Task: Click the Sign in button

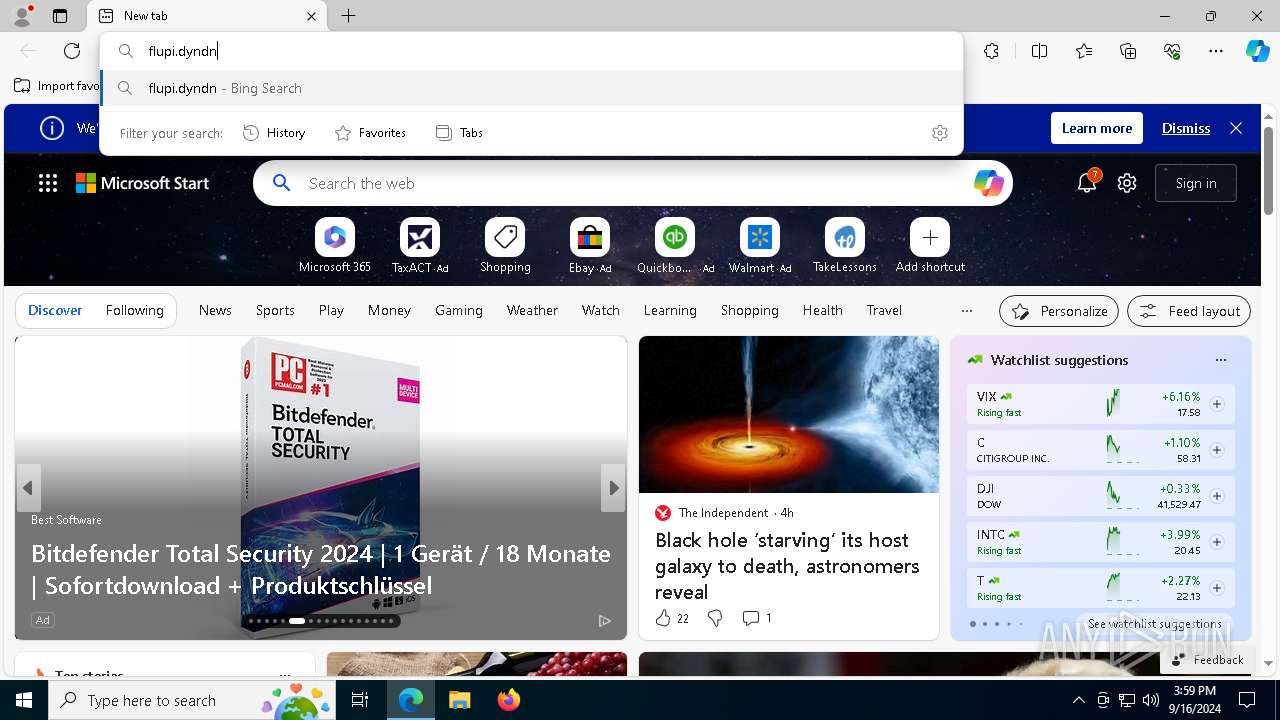Action: 1196,183
